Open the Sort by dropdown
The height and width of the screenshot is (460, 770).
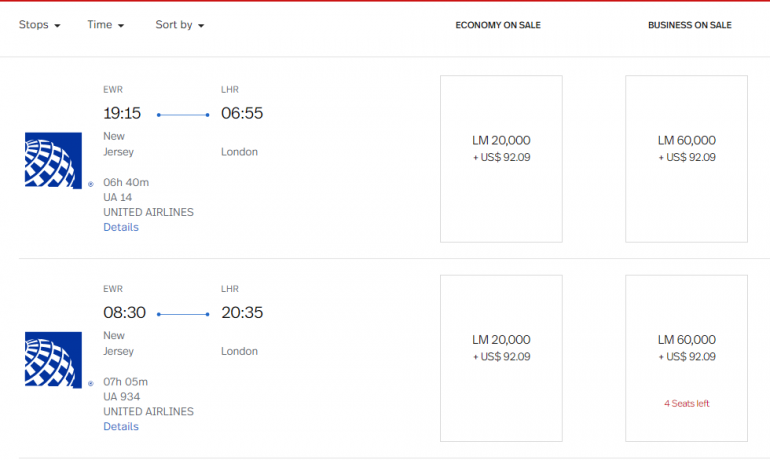180,25
